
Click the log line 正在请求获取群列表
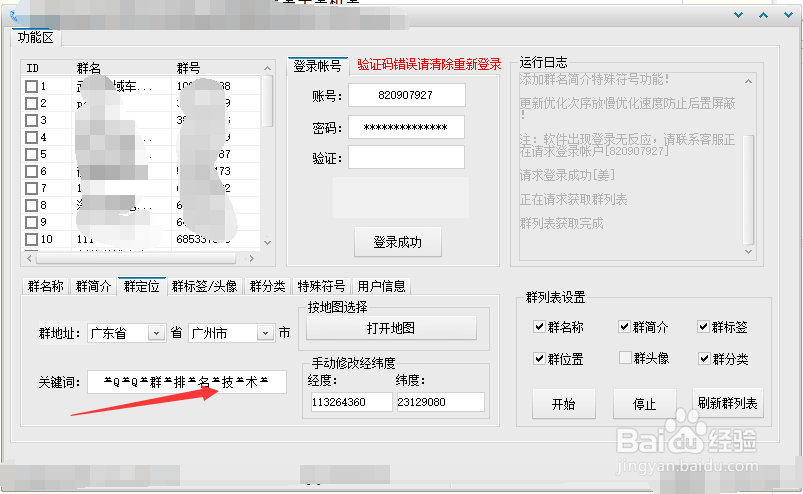pyautogui.click(x=574, y=200)
